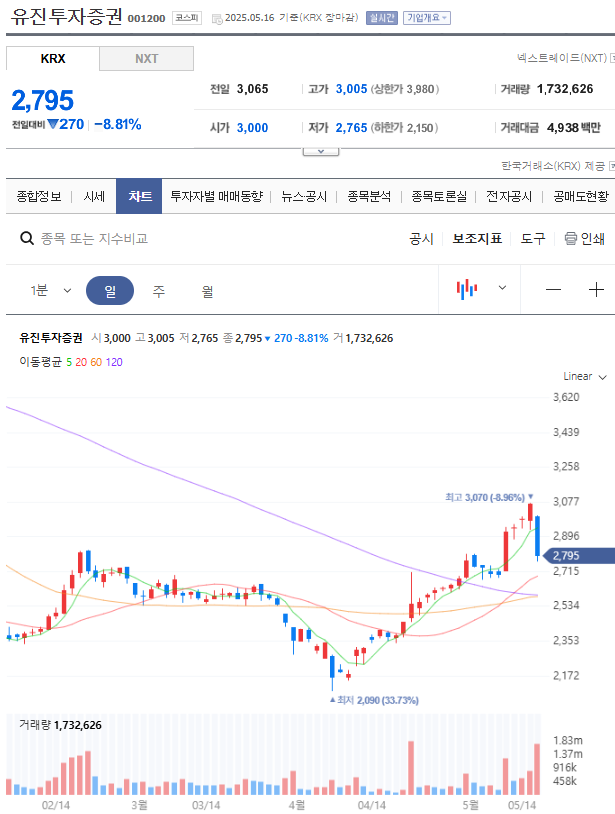Click the -8.81% change percentage
This screenshot has width=615, height=814.
tap(118, 125)
